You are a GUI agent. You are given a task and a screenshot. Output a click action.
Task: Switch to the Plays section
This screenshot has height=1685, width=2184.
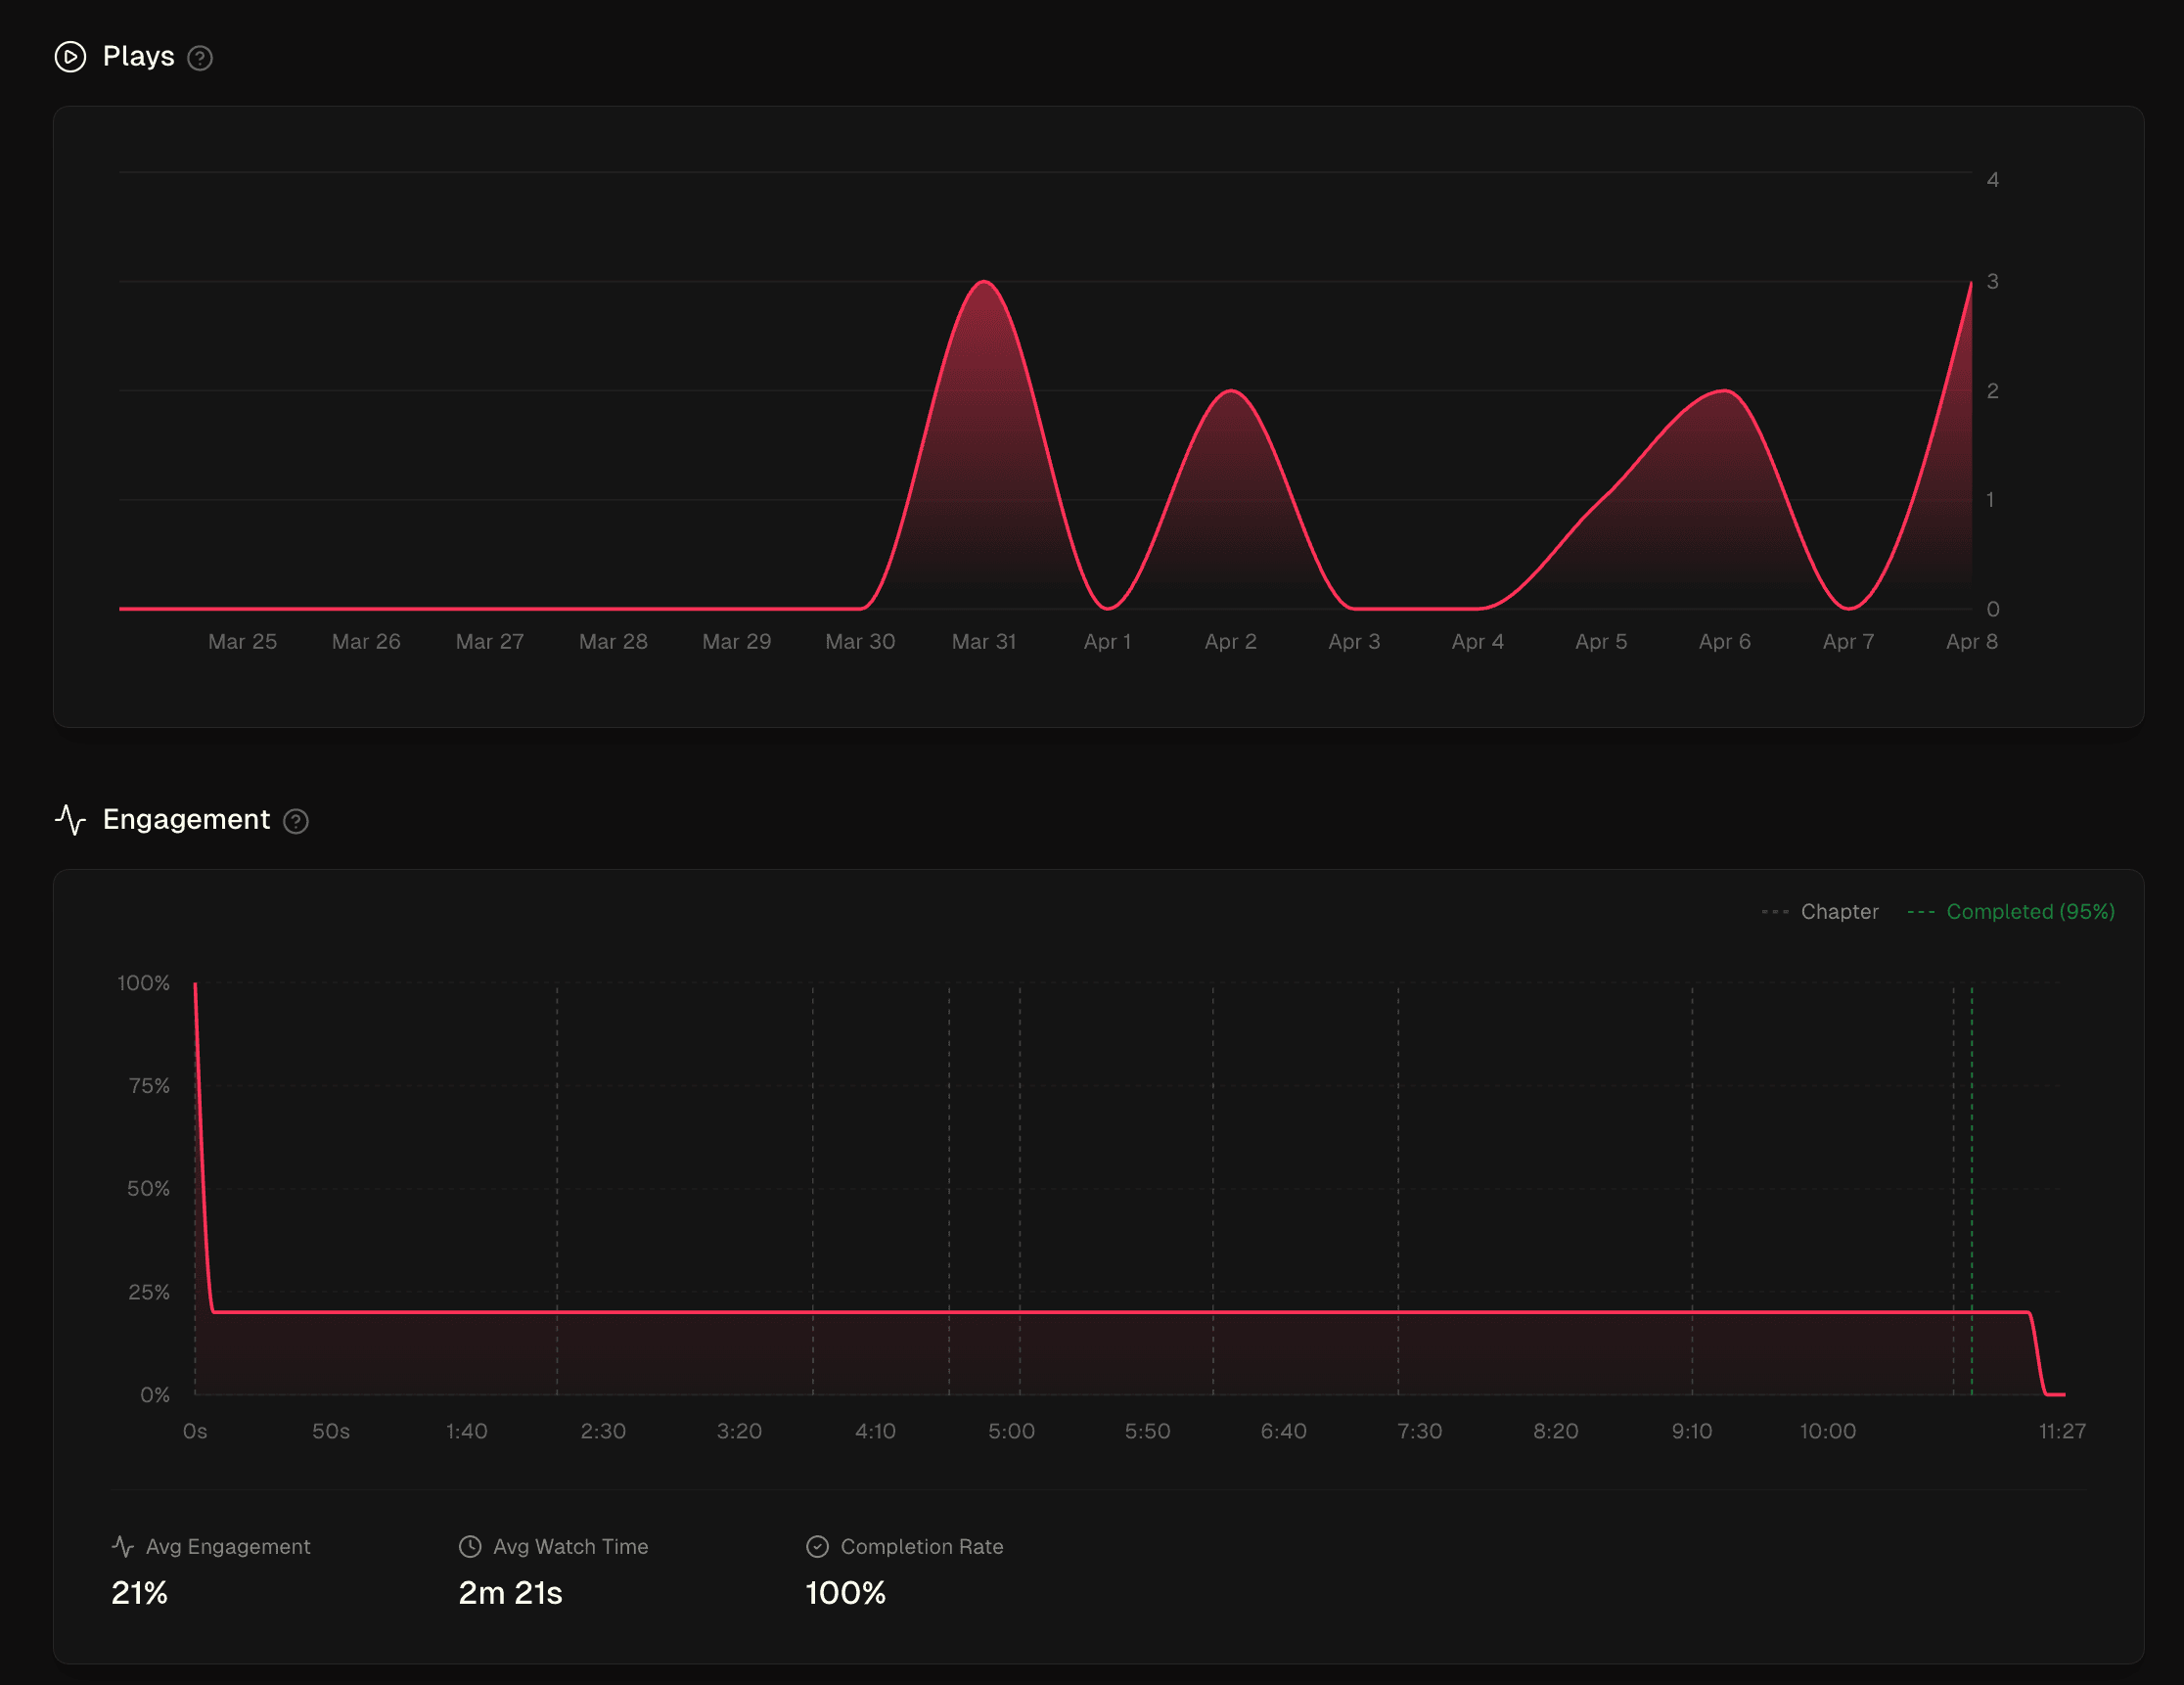139,57
